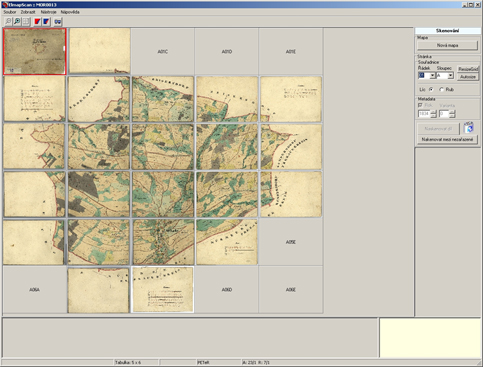The image size is (483, 367).
Task: Select the white-bordered tile with legend table
Action: 163,289
